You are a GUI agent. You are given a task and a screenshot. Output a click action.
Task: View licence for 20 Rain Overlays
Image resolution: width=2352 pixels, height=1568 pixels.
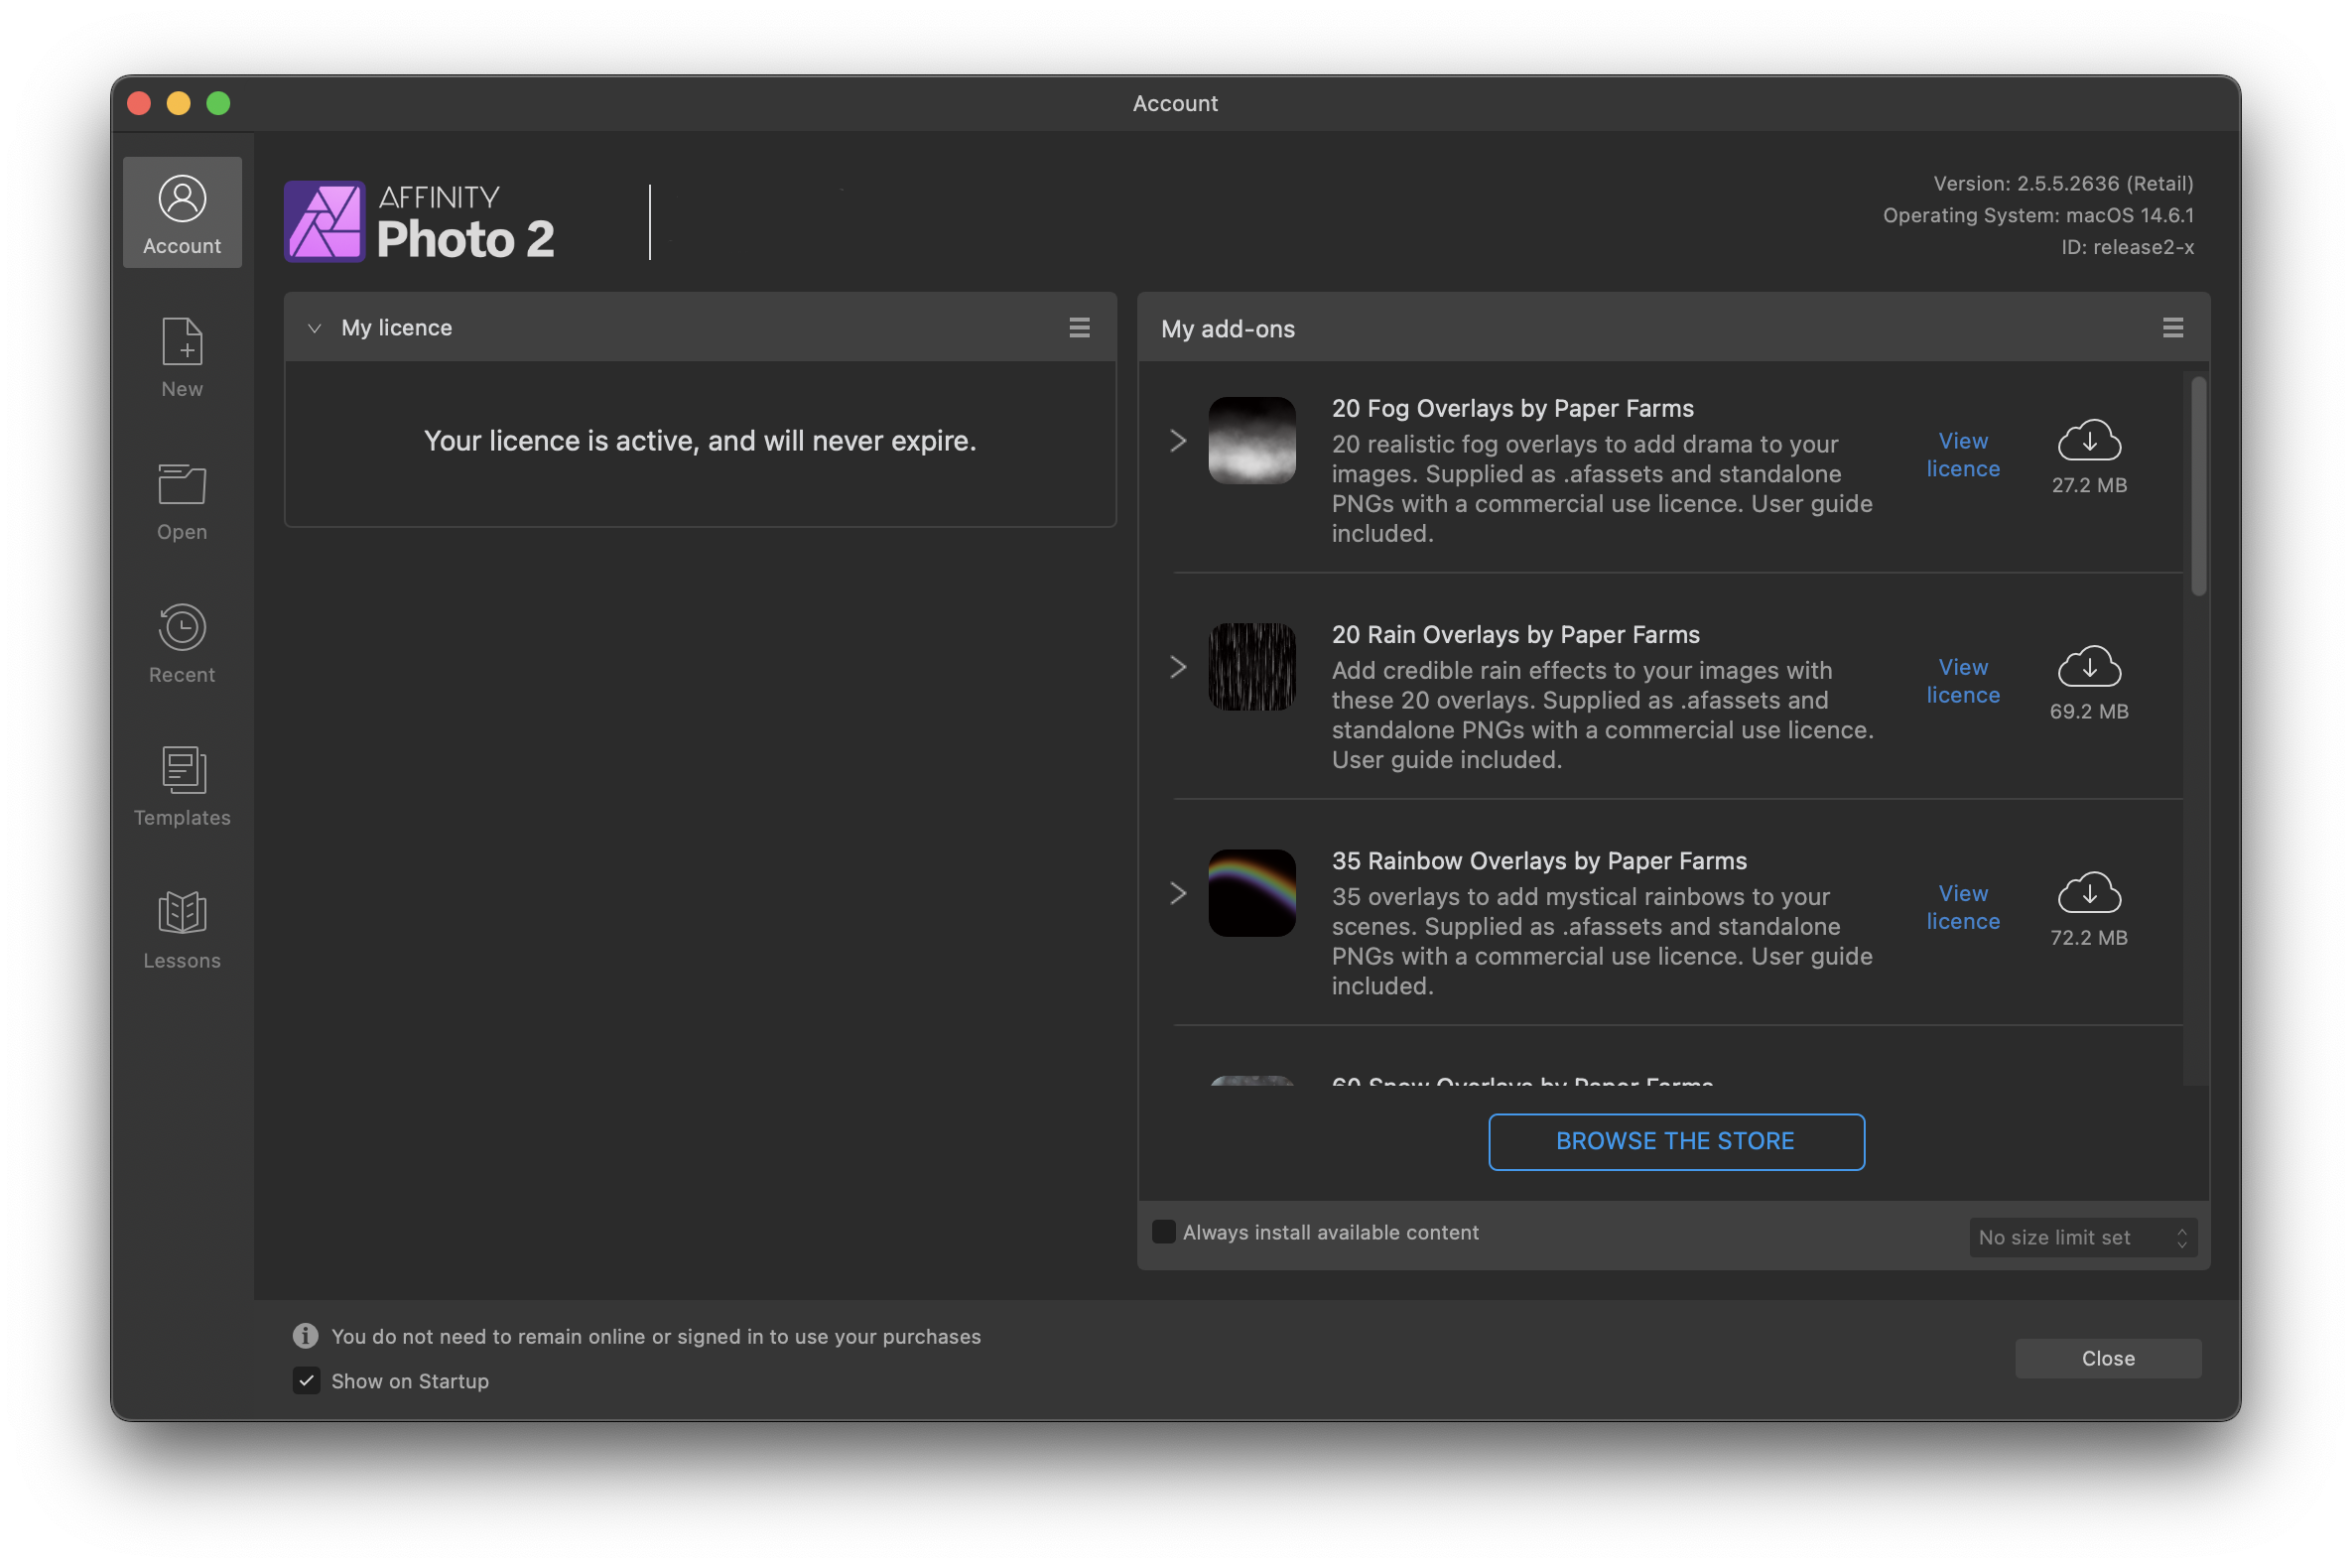click(1963, 681)
